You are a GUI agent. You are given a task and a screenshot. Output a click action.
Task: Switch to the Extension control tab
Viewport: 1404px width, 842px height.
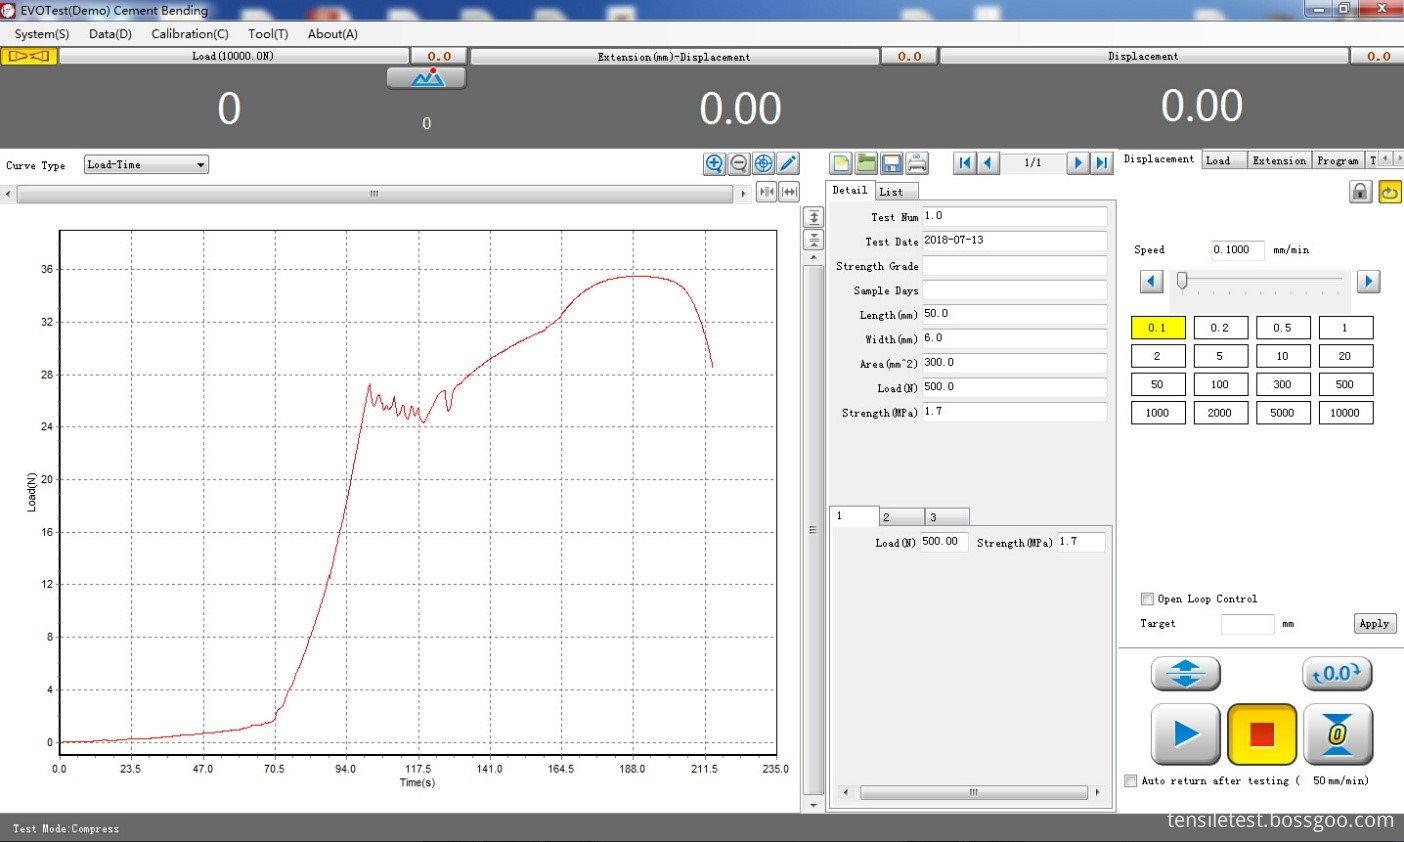pos(1280,160)
